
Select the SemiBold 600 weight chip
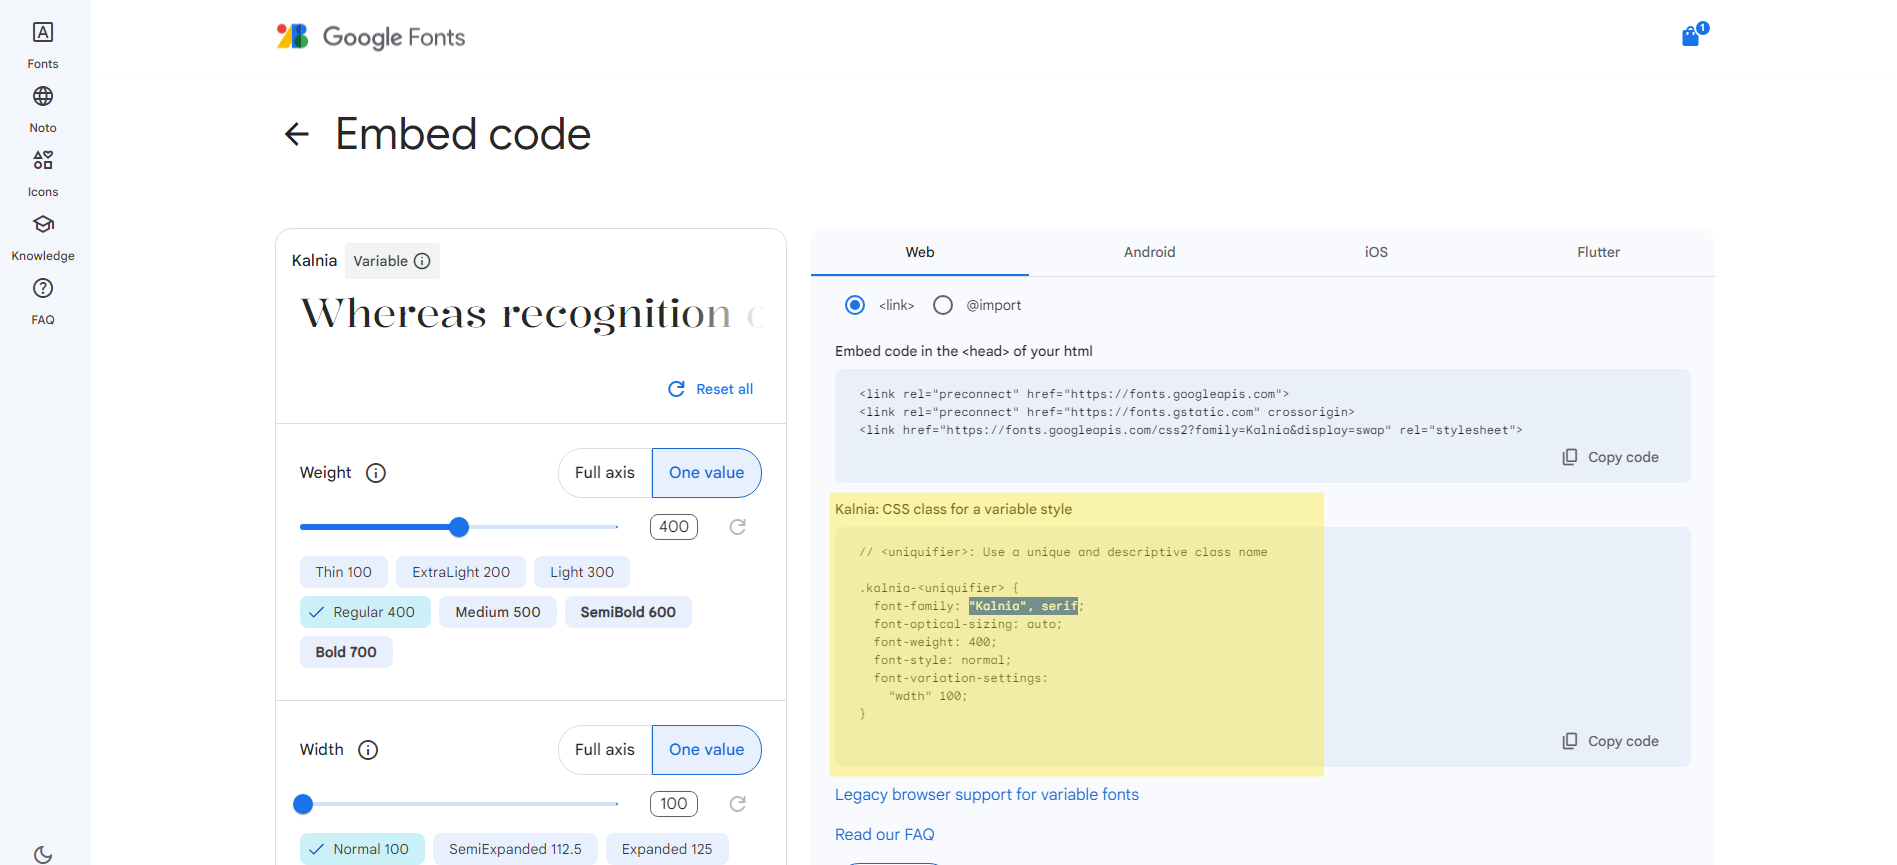[x=628, y=612]
